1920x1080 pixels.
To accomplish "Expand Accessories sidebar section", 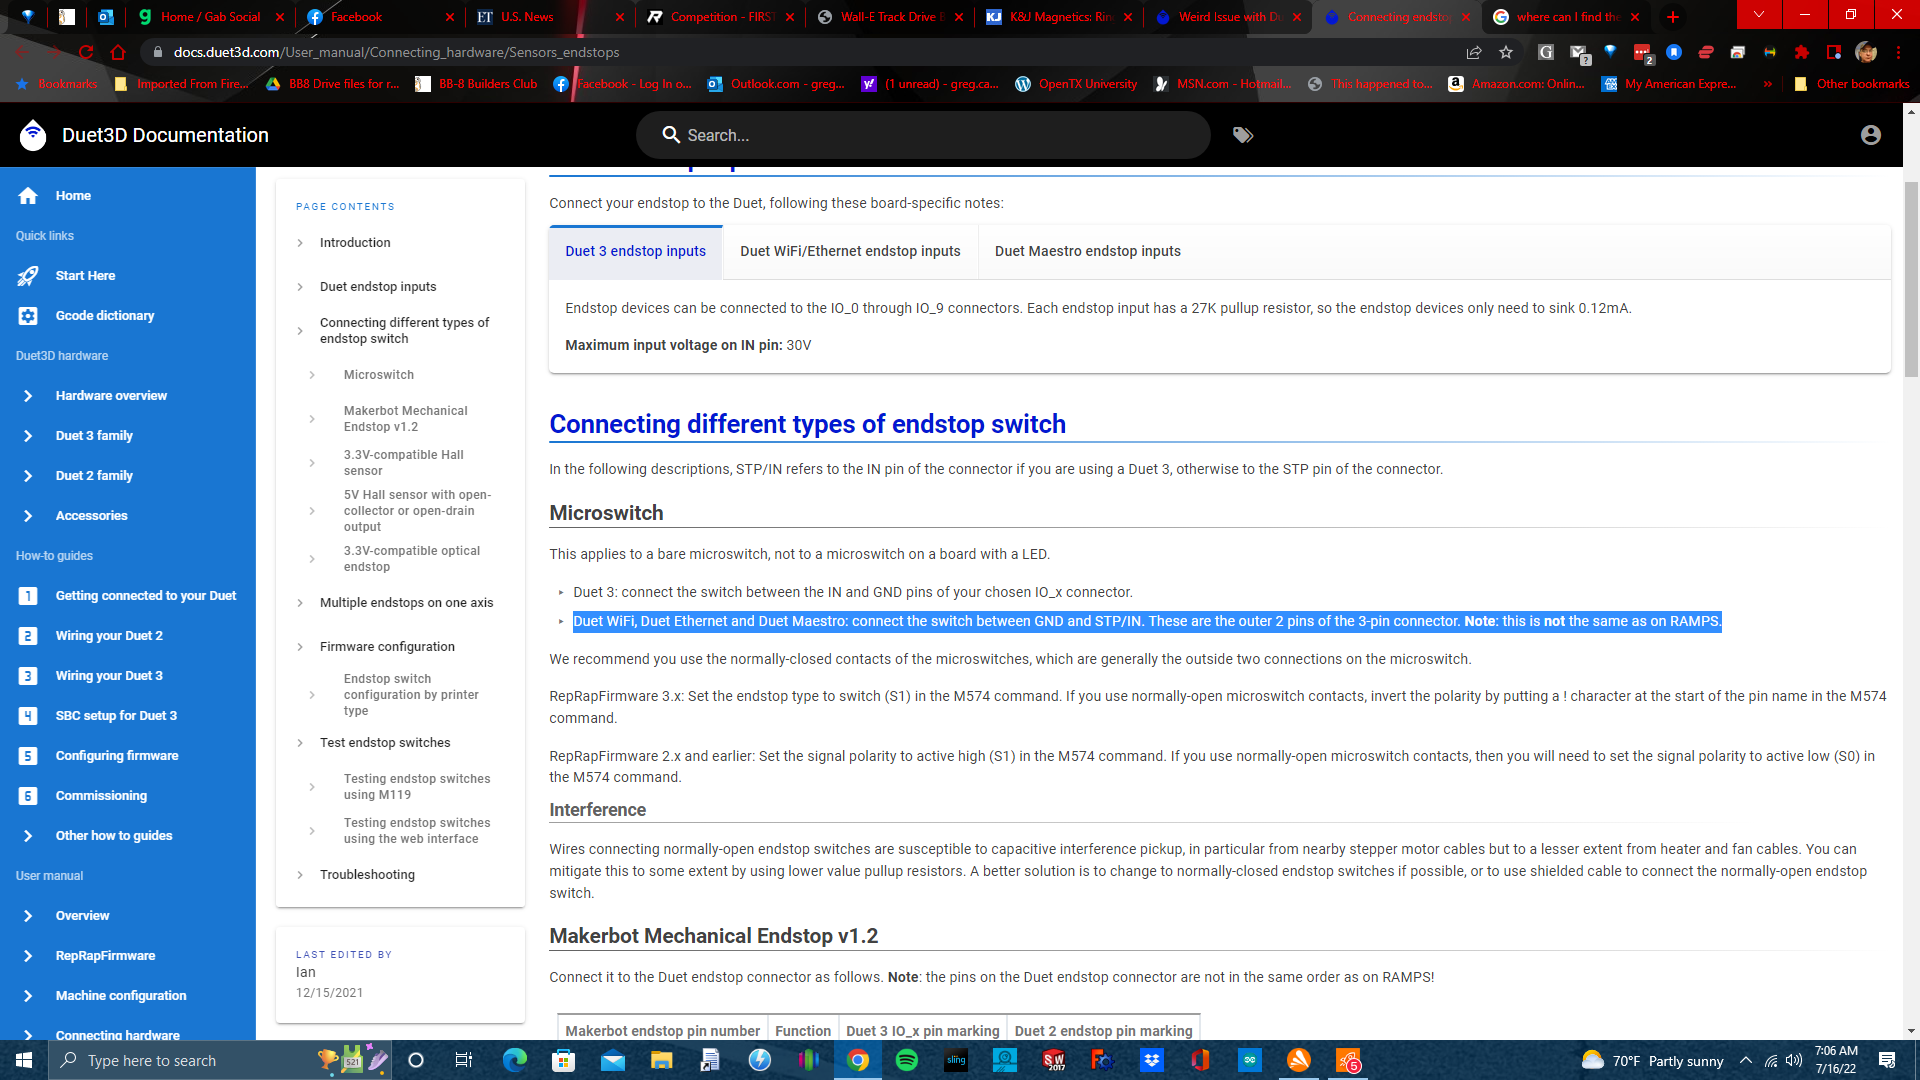I will click(x=28, y=516).
